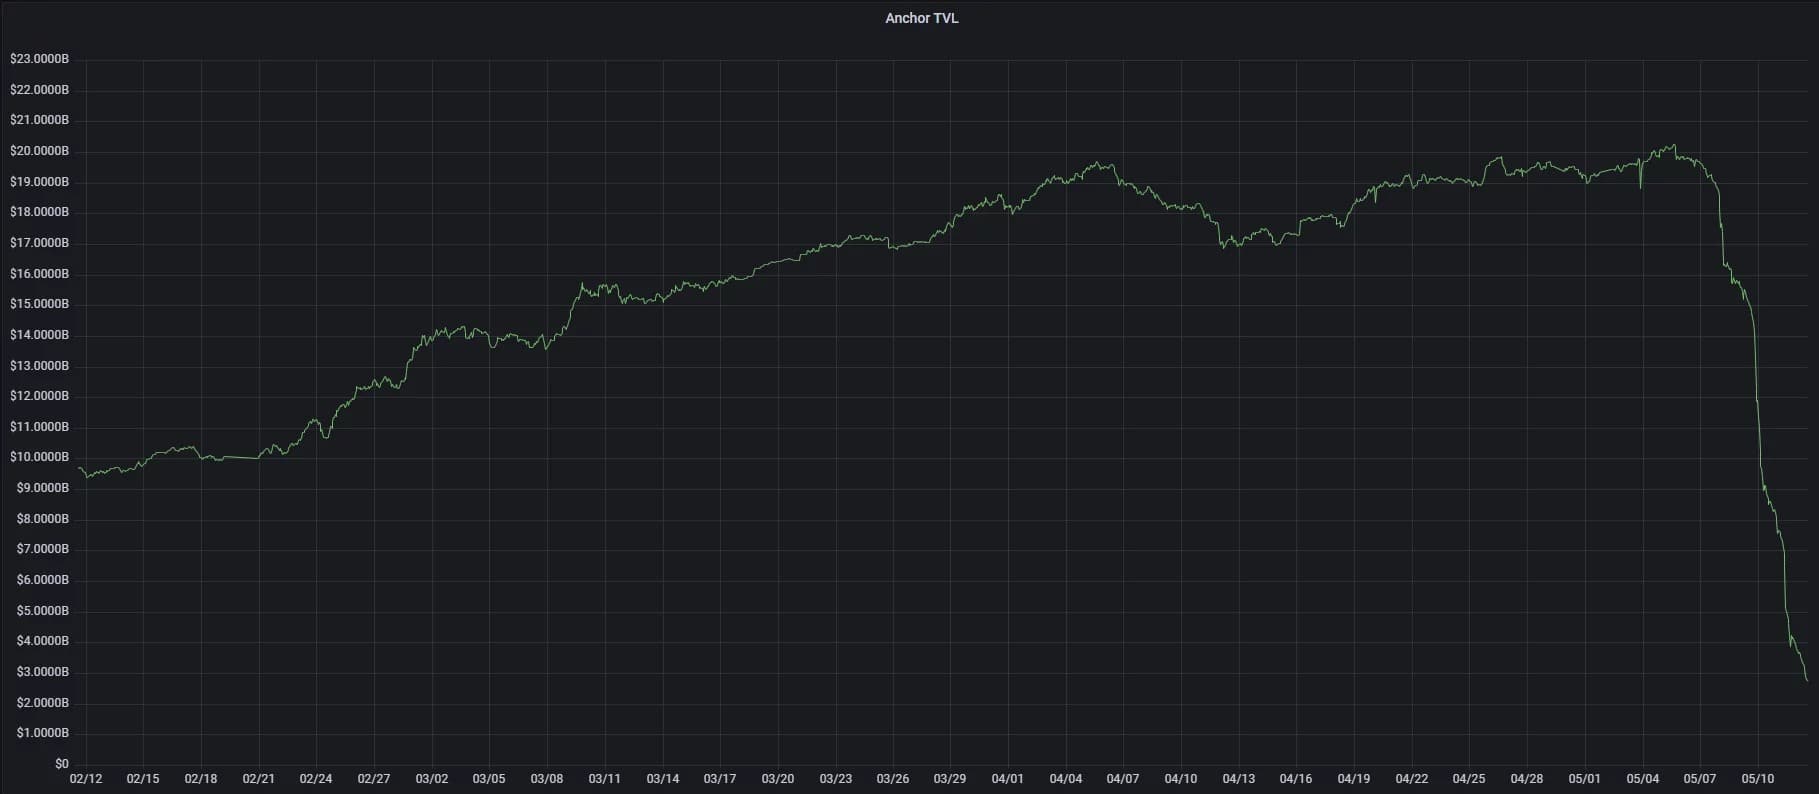The image size is (1819, 794).
Task: Select the $10.0000B y-axis label
Action: pyautogui.click(x=39, y=457)
